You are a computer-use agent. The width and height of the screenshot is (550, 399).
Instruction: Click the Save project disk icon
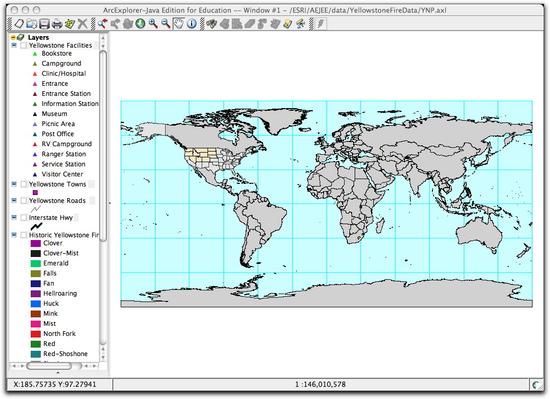[x=44, y=24]
